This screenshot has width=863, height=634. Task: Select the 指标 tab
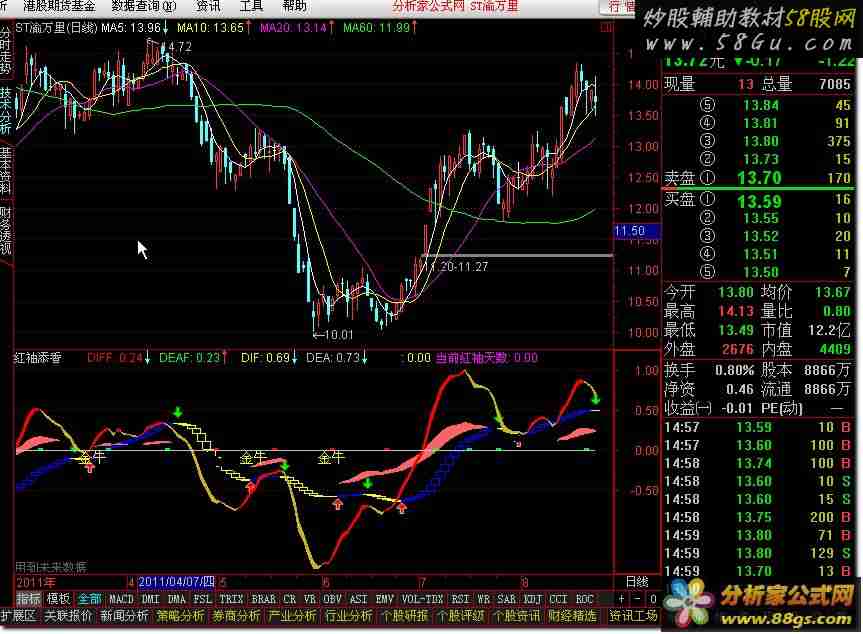pyautogui.click(x=29, y=599)
